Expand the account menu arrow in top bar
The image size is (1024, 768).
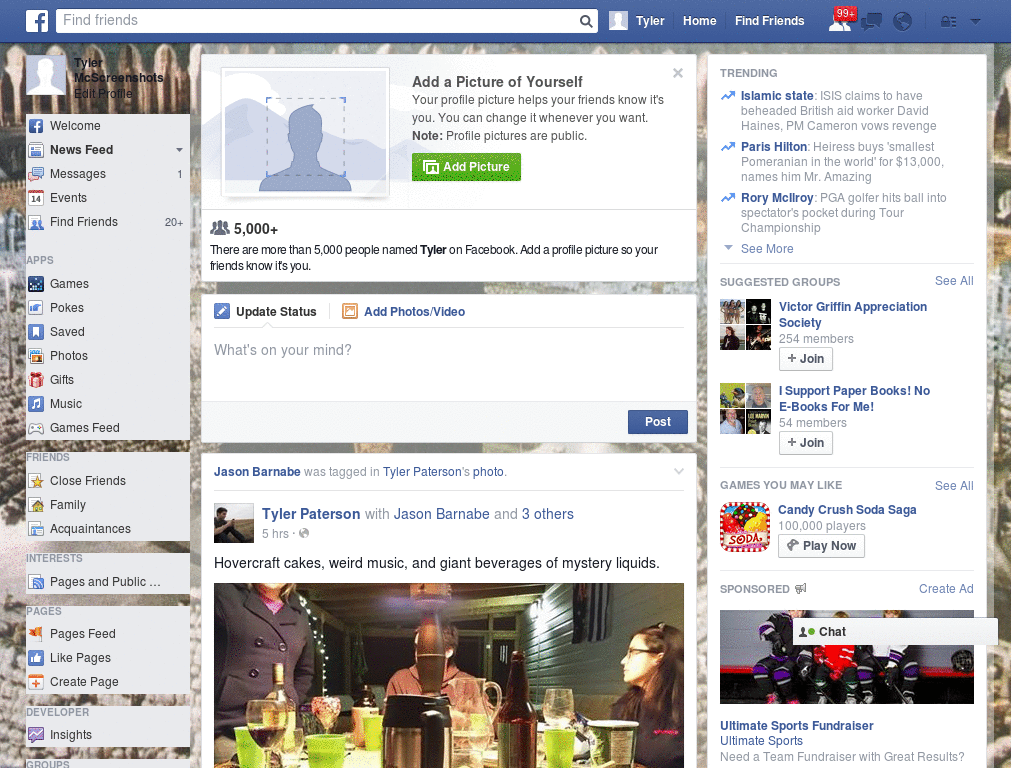coord(976,22)
